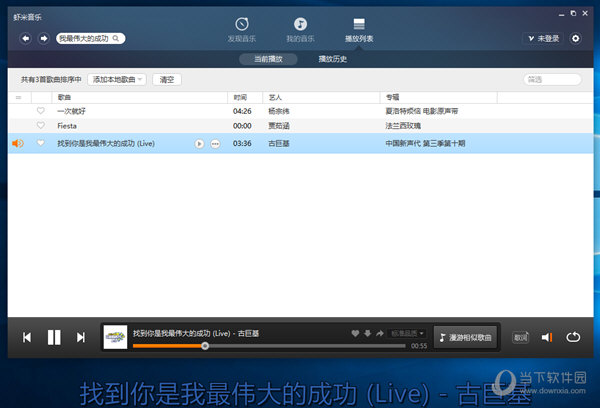Minimize the 虾米音乐 window
The height and width of the screenshot is (408, 600).
561,14
